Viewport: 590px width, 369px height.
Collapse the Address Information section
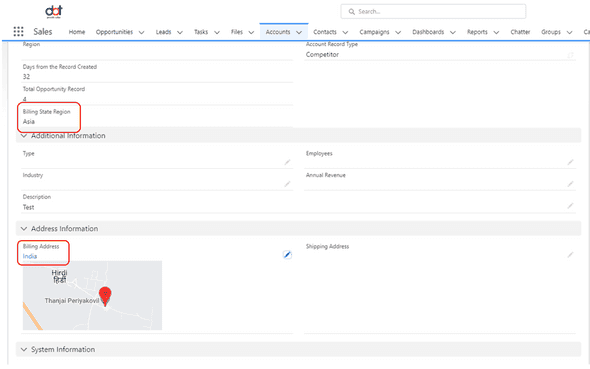24,229
